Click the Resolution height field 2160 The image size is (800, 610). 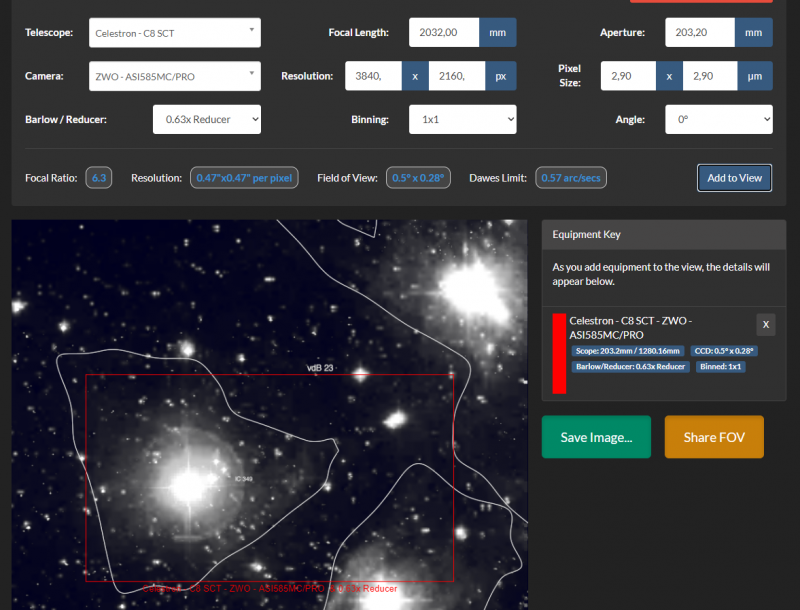(x=457, y=76)
